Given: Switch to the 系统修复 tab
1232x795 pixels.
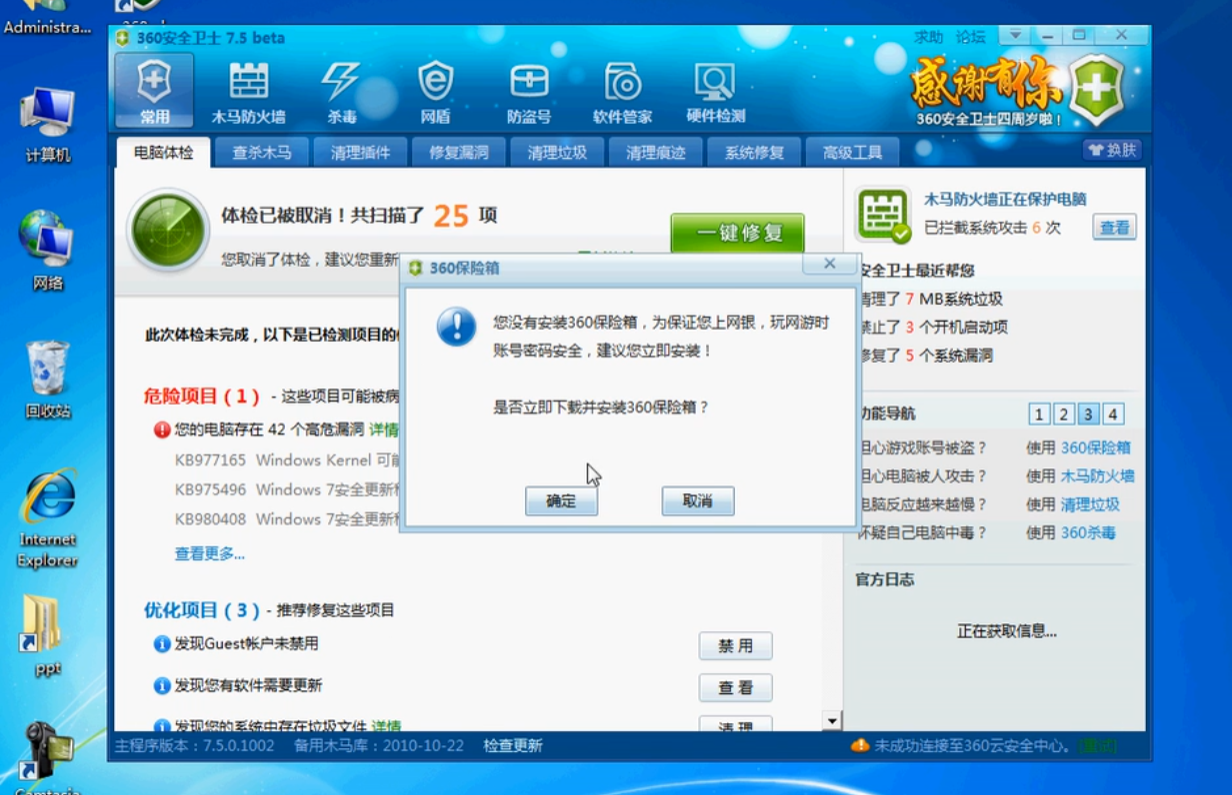Looking at the screenshot, I should coord(755,153).
